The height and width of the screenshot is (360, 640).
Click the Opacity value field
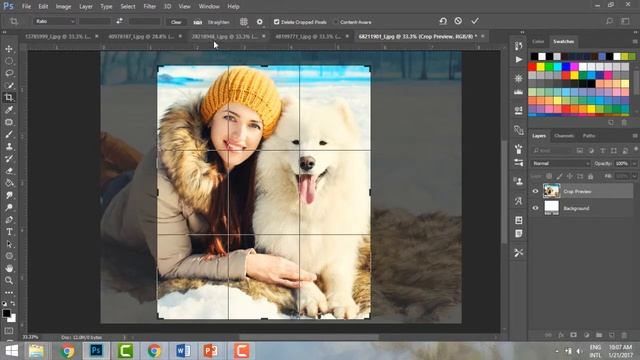[x=622, y=163]
